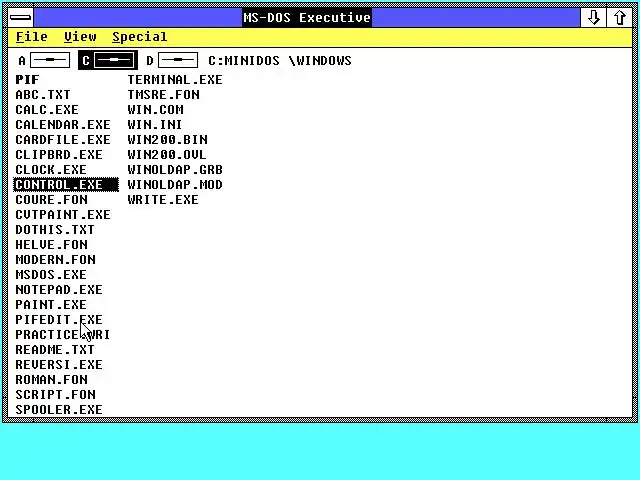Open the Special menu
The image size is (640, 480).
coord(140,37)
